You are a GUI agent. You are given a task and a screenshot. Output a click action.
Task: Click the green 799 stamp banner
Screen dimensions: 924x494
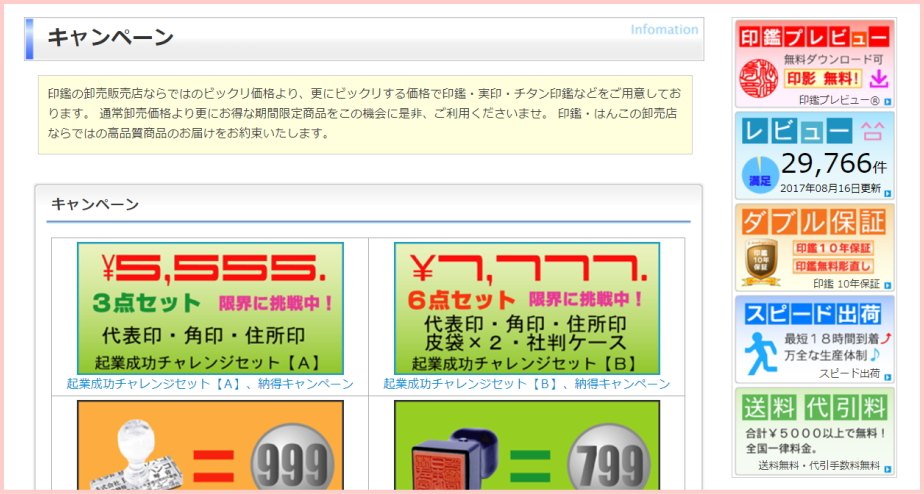click(527, 445)
